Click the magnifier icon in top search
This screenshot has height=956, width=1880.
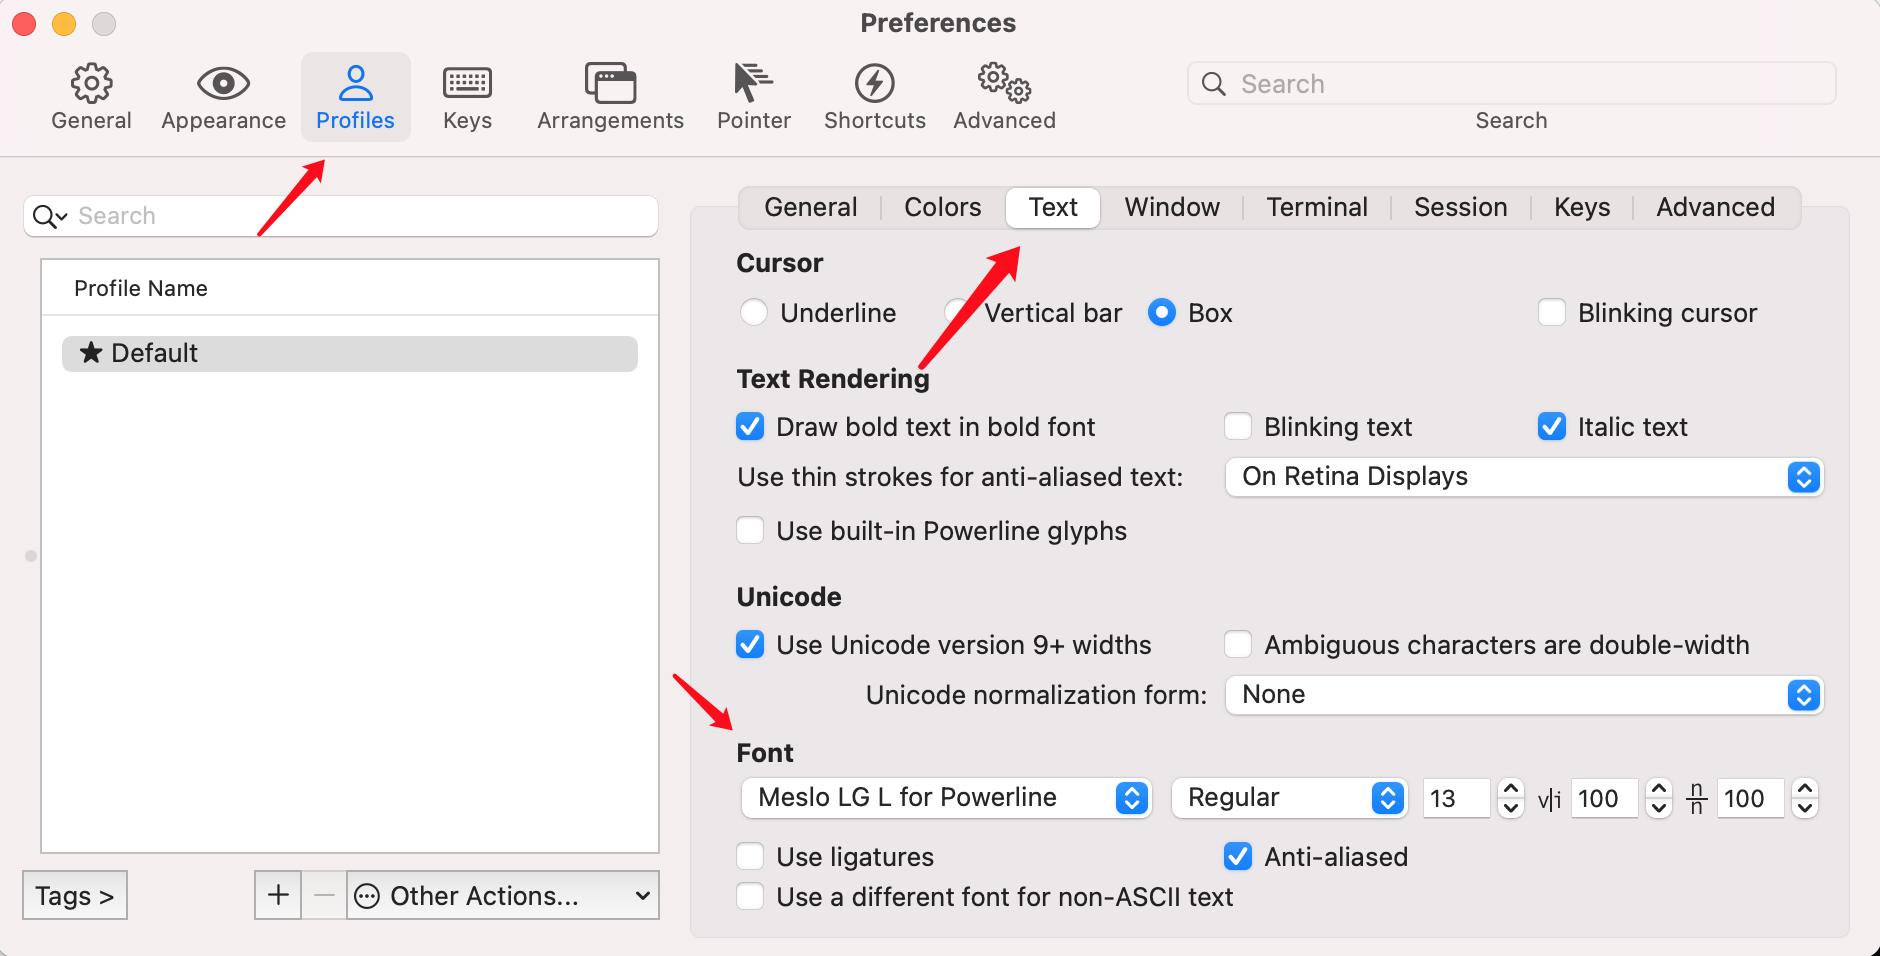(x=1213, y=83)
